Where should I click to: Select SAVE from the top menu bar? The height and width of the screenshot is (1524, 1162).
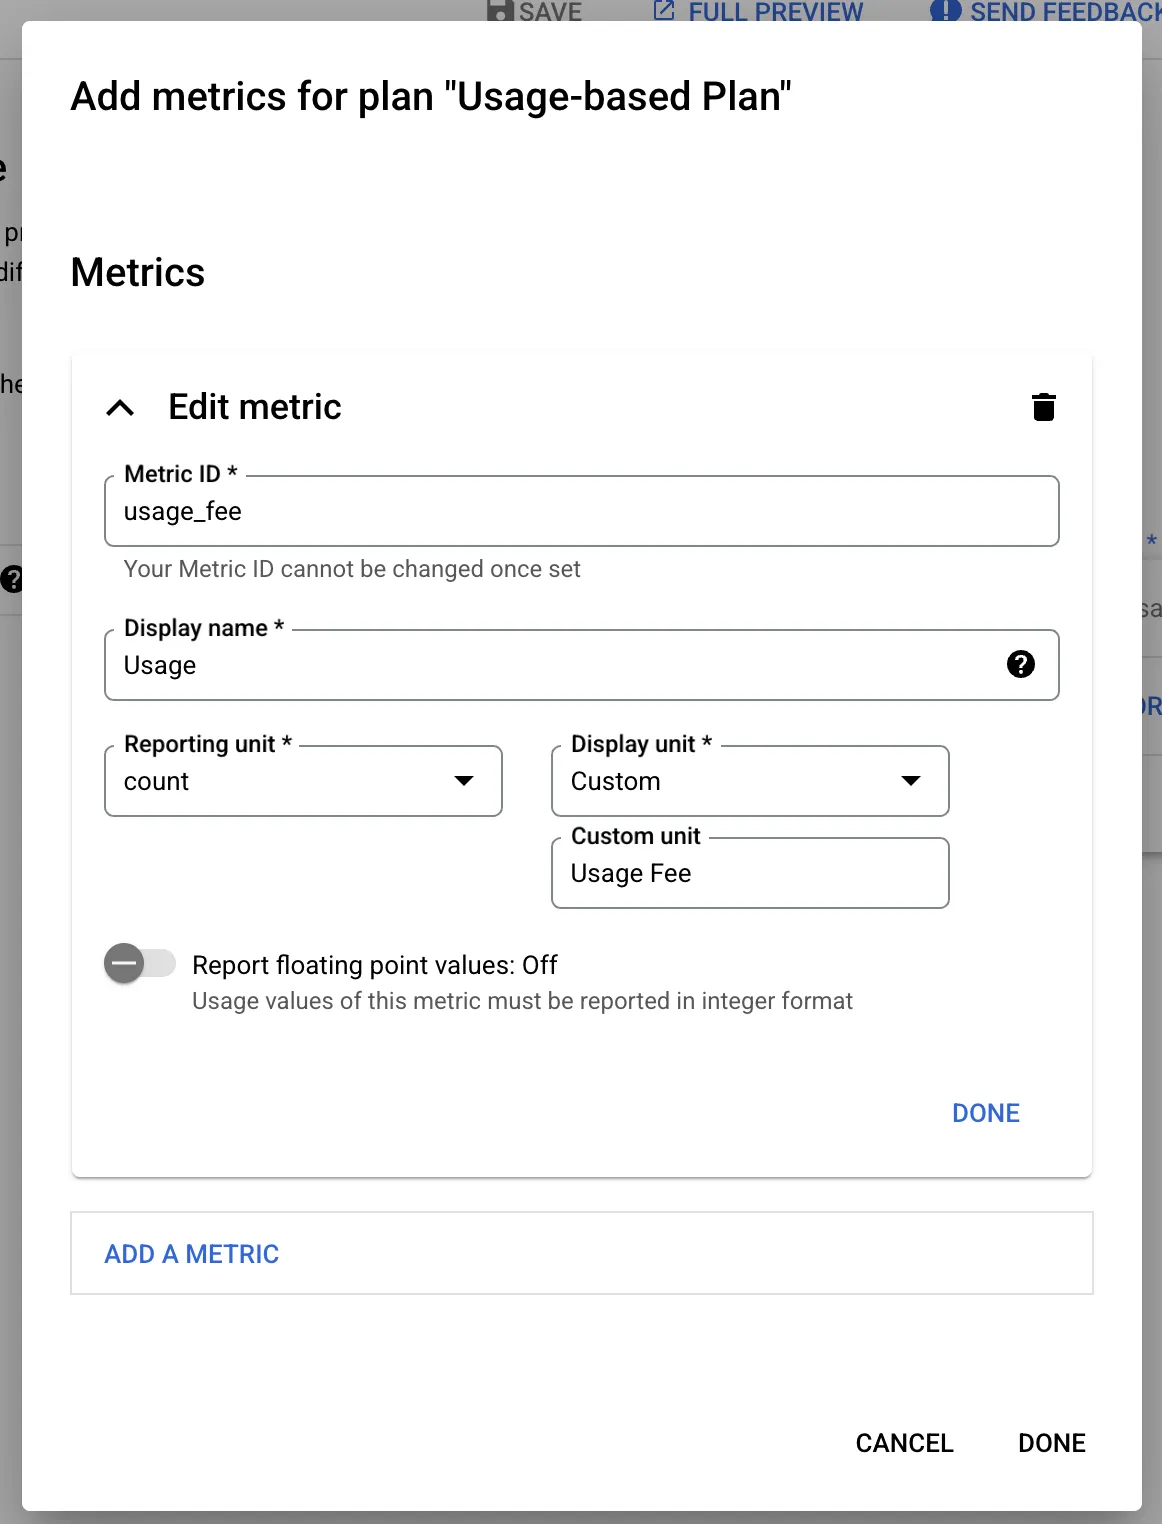click(x=547, y=11)
